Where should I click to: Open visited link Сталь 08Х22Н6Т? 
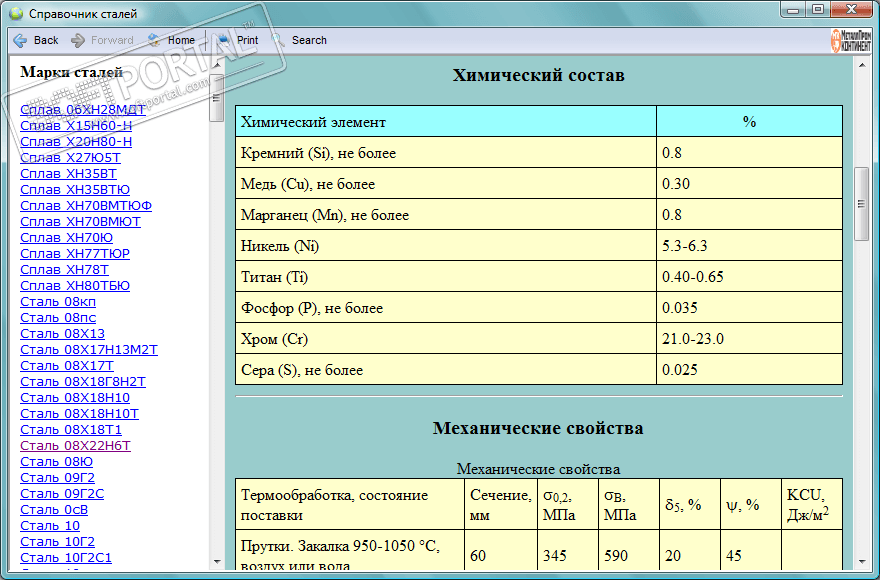tap(75, 445)
